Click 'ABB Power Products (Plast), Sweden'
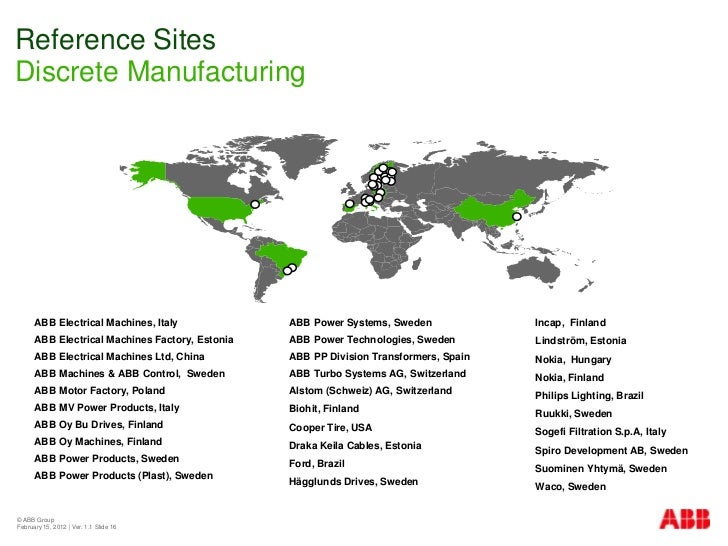 (124, 476)
